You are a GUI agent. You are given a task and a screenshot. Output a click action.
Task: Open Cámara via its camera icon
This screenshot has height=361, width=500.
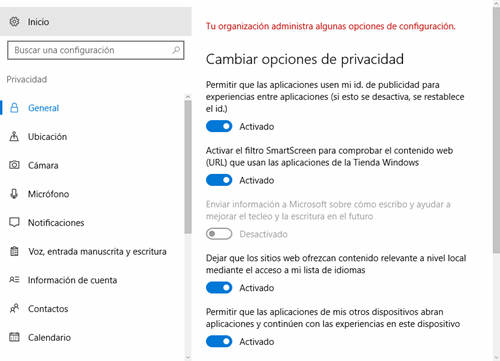click(14, 165)
